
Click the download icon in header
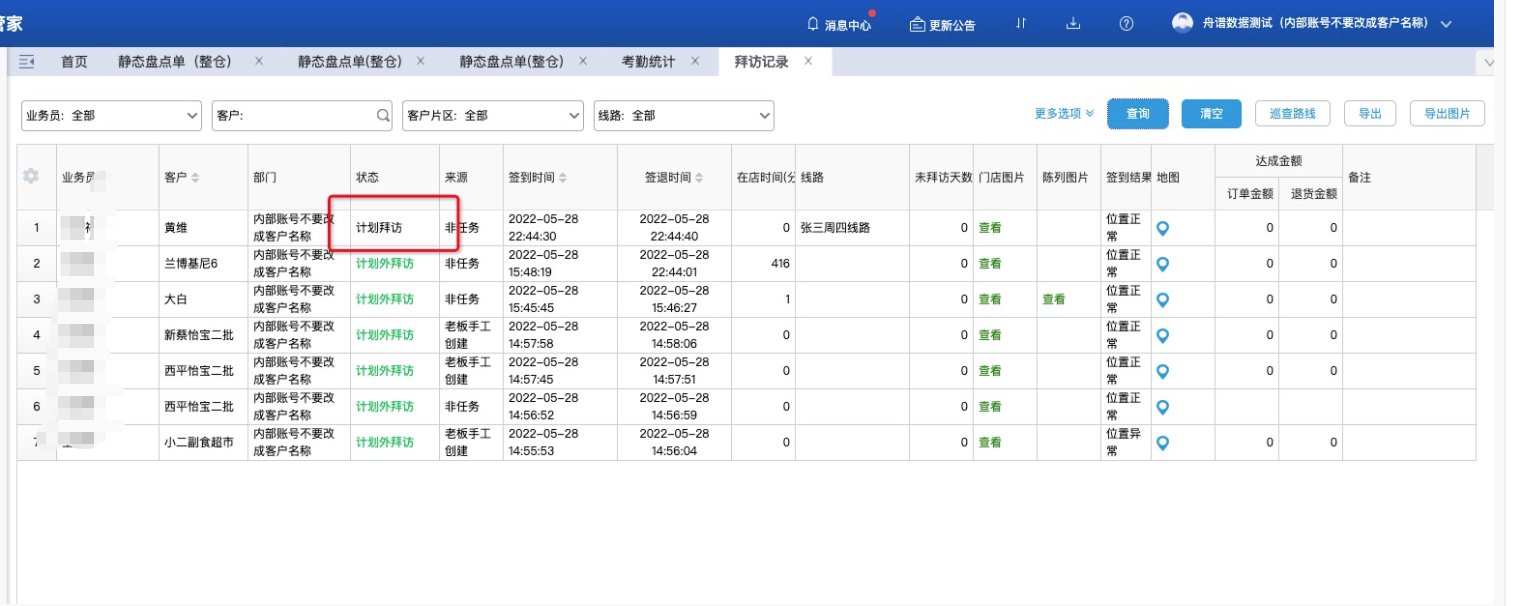pos(1073,24)
